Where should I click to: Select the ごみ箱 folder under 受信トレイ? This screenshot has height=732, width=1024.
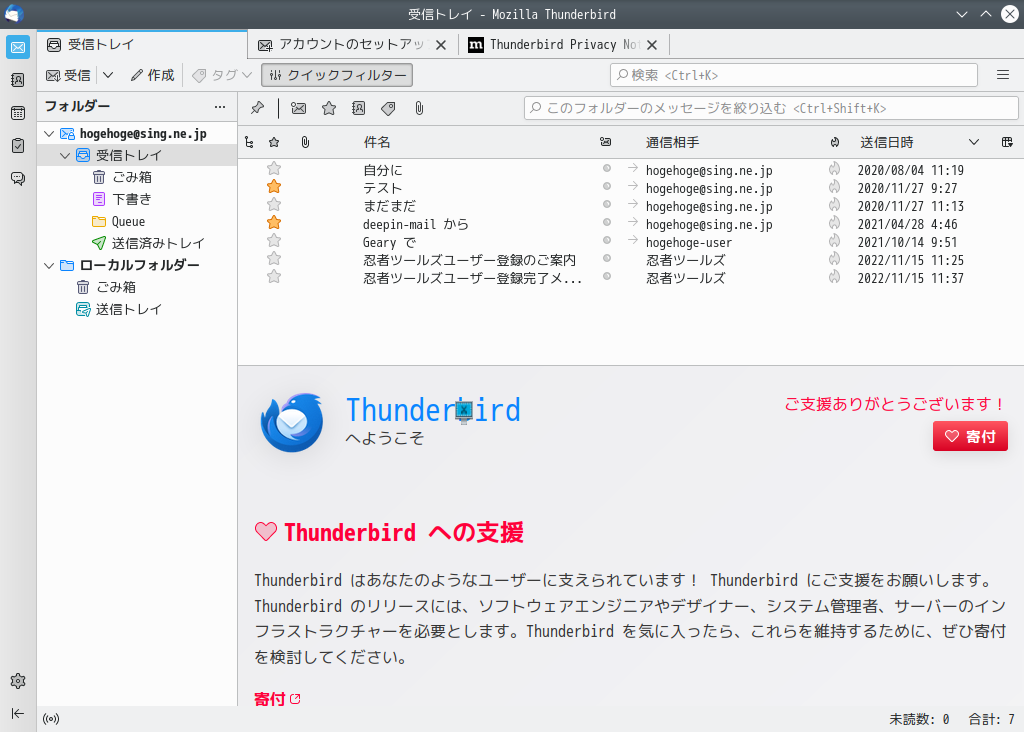pos(137,178)
